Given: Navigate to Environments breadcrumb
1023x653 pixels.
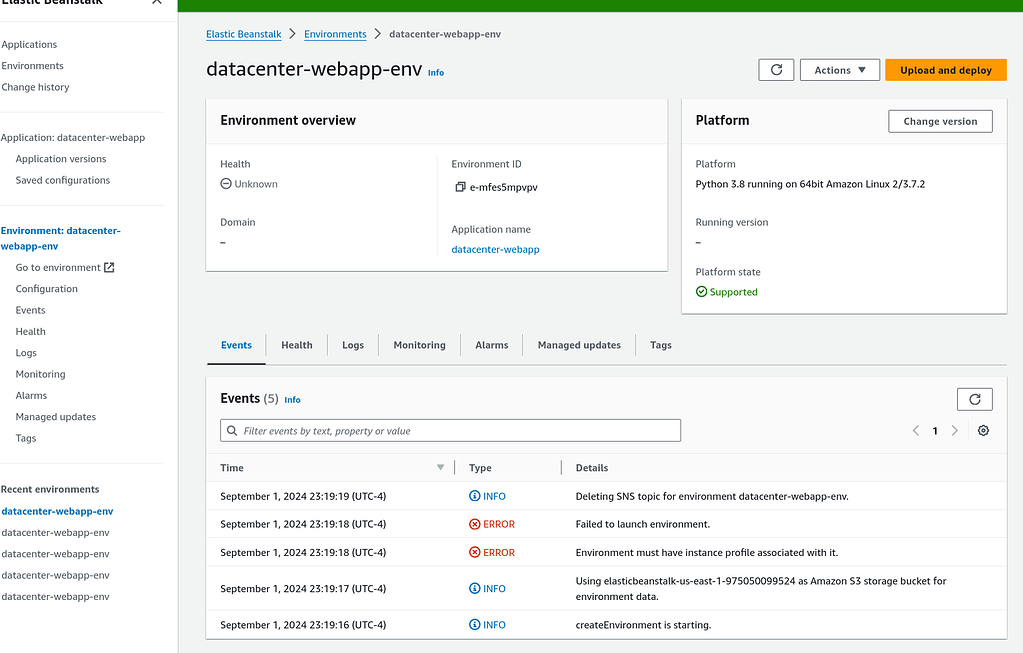Looking at the screenshot, I should click(335, 34).
